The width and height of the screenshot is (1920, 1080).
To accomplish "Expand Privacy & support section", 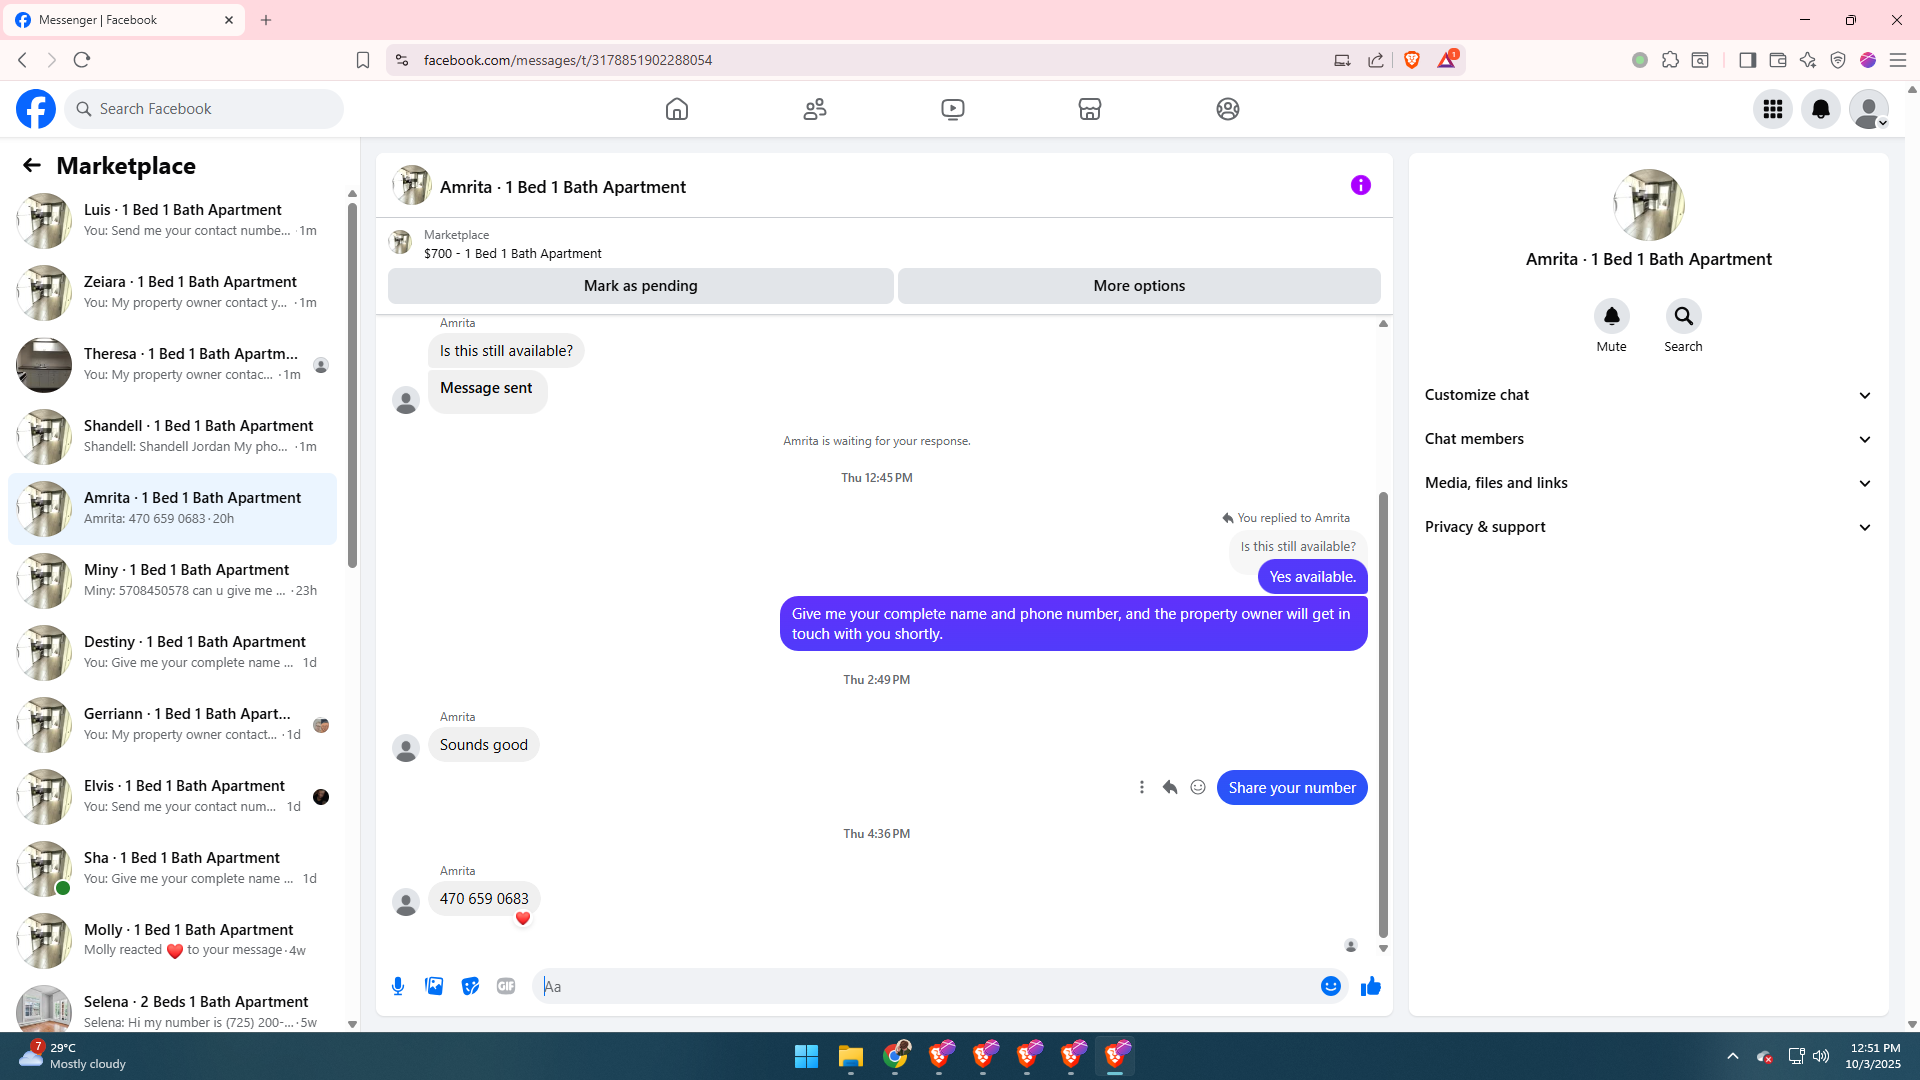I will (1649, 527).
